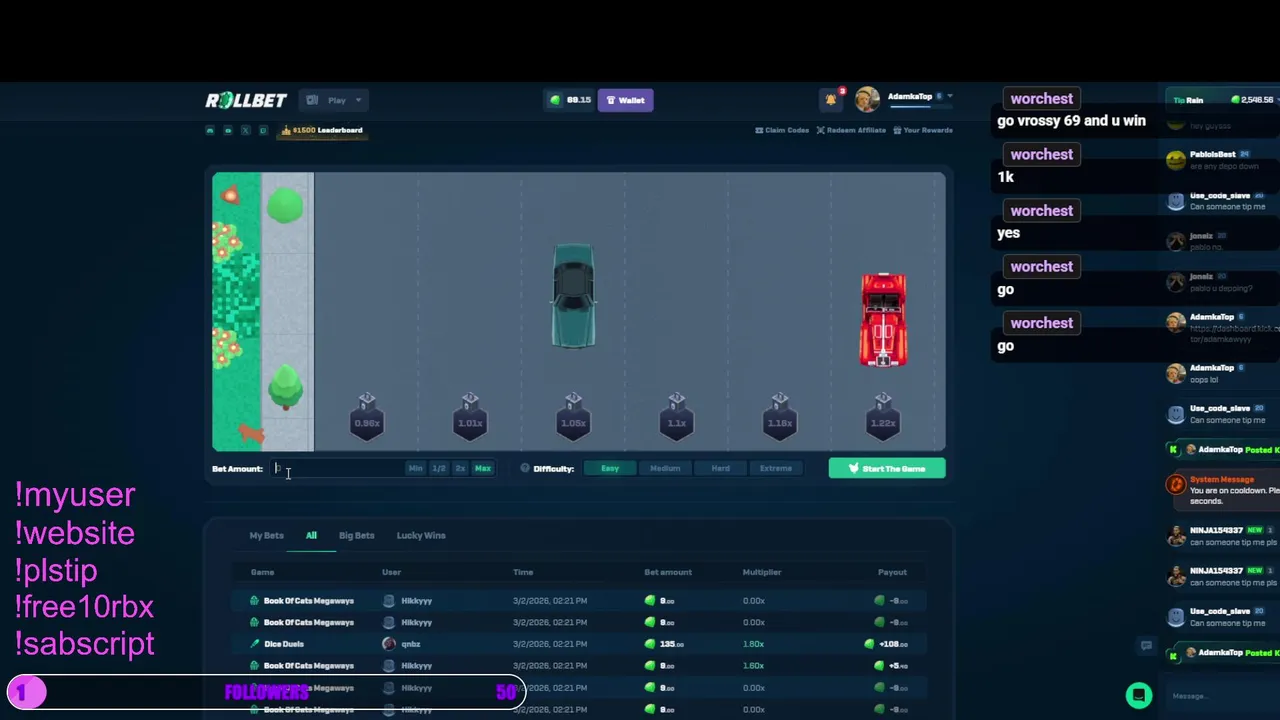Screen dimensions: 1280x720
Task: Set the bet to Max
Action: point(483,468)
